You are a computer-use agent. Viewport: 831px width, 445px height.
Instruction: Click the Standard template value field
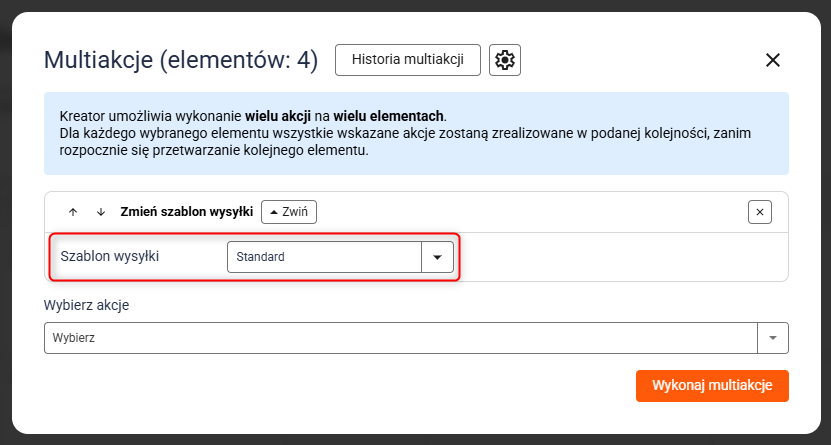[324, 257]
